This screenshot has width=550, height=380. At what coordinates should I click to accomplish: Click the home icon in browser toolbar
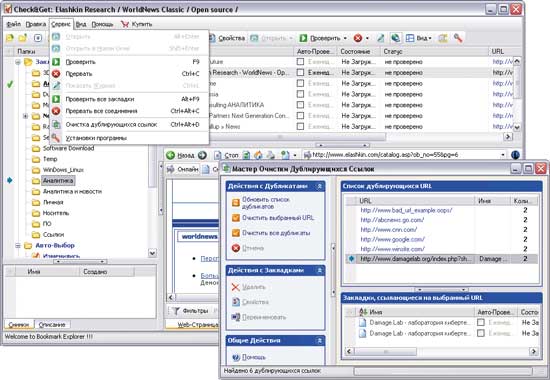258,155
